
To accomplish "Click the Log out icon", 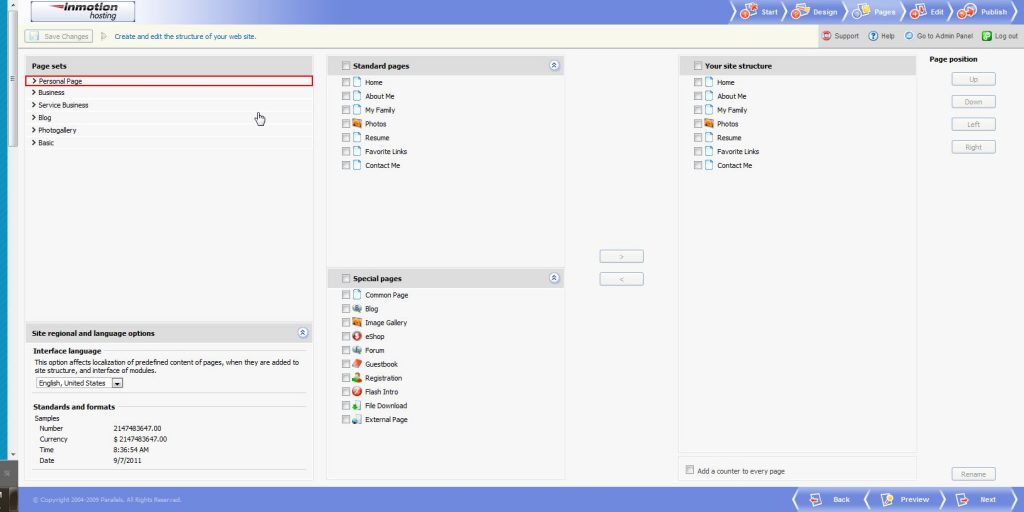I will click(987, 36).
